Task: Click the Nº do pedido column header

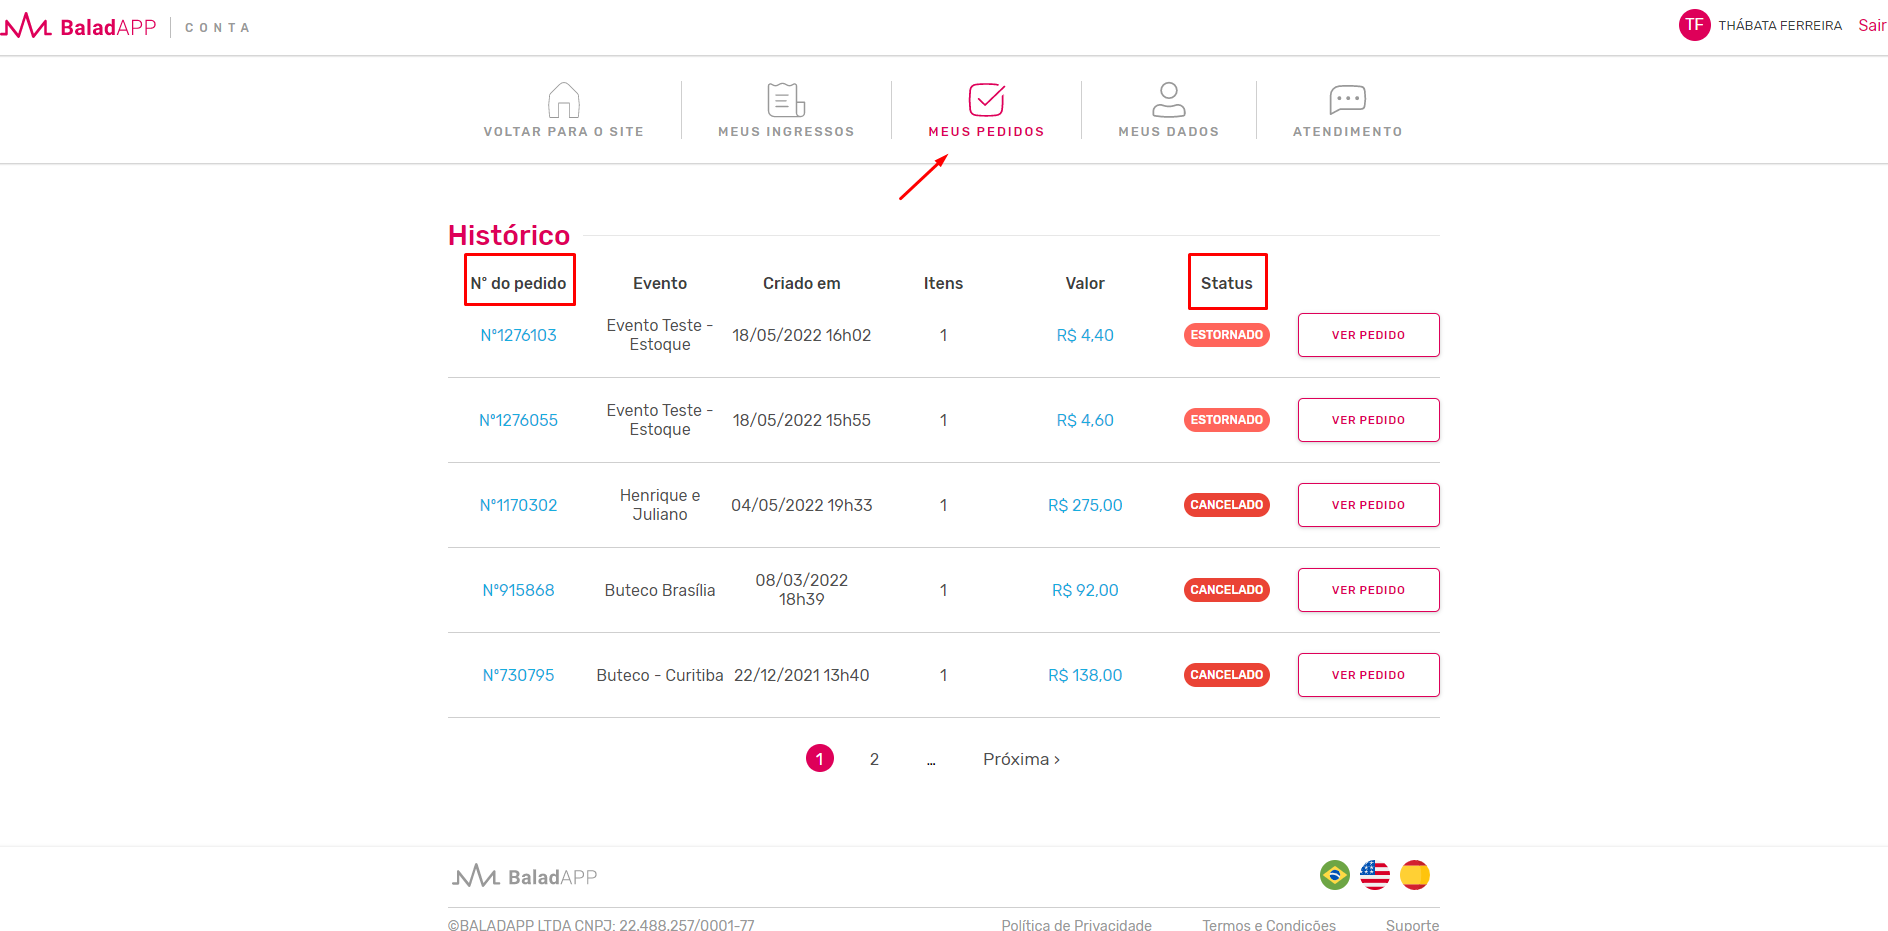Action: tap(518, 283)
